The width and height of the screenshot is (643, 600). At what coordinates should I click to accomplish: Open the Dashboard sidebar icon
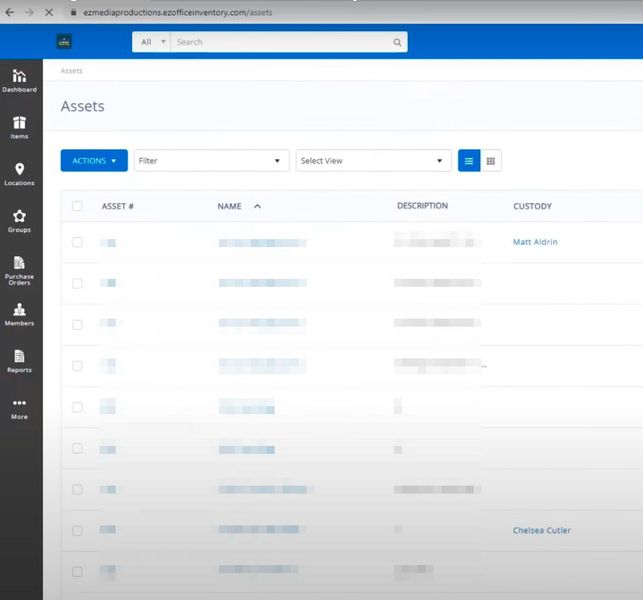pyautogui.click(x=19, y=81)
